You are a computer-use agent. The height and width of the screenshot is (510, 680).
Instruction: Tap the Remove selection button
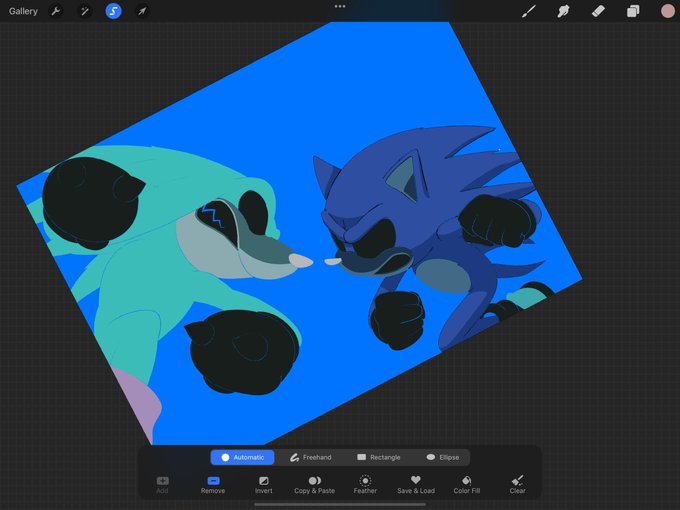(x=213, y=485)
